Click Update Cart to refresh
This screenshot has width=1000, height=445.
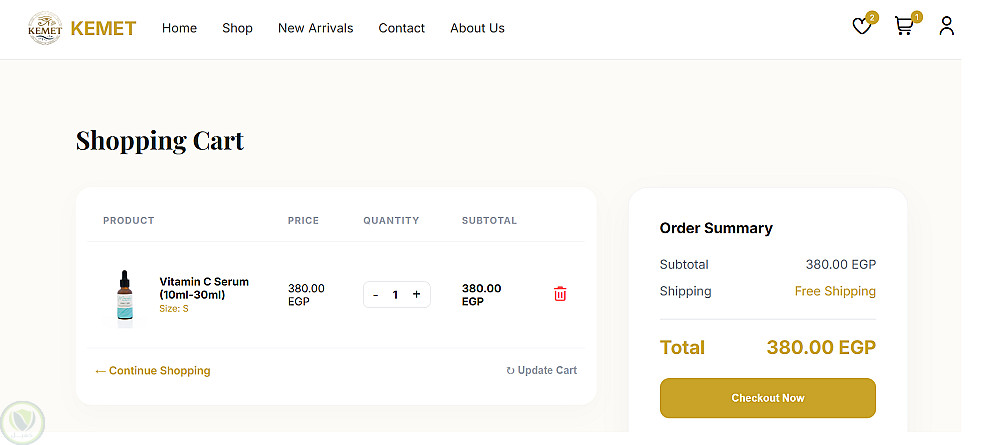(x=541, y=371)
